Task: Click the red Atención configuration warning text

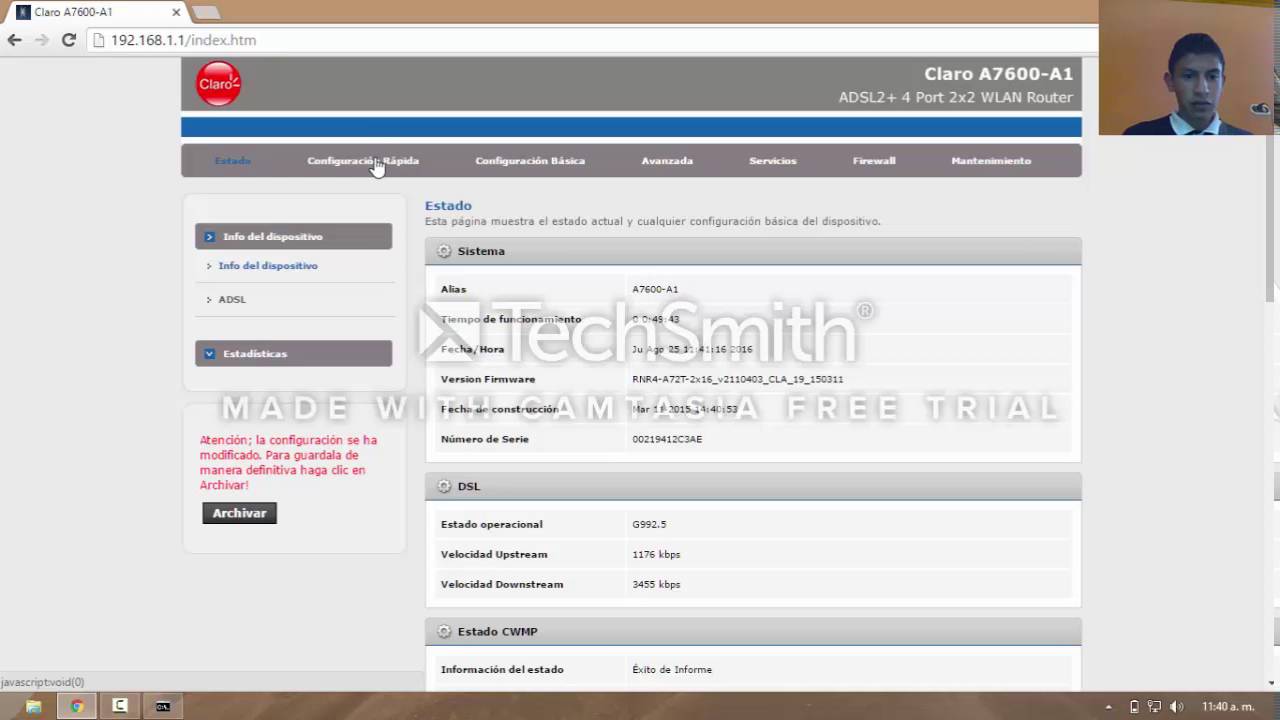Action: (x=289, y=462)
